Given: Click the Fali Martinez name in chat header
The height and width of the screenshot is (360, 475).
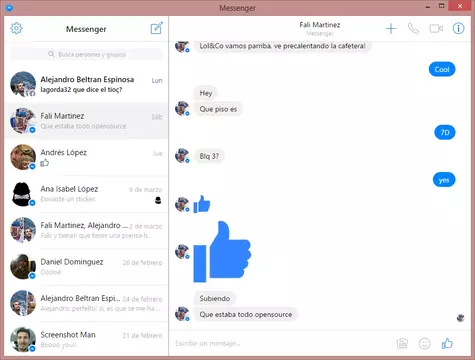Looking at the screenshot, I should pyautogui.click(x=320, y=25).
